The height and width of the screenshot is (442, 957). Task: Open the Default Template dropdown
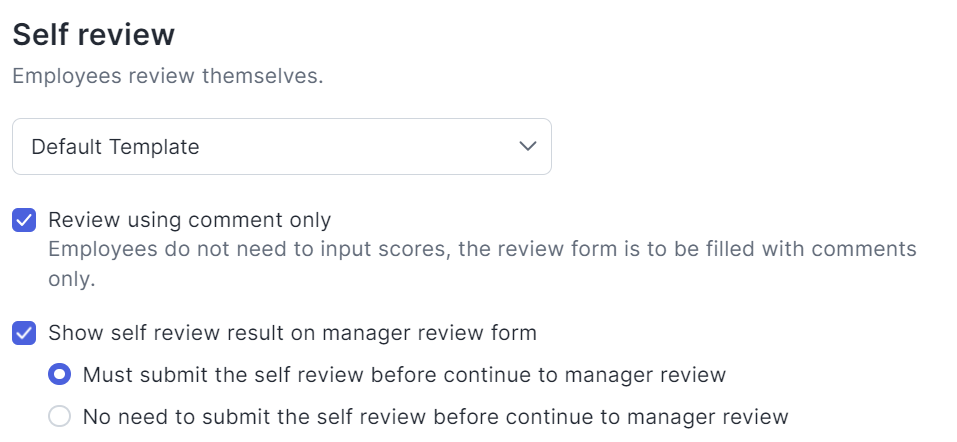pyautogui.click(x=281, y=147)
